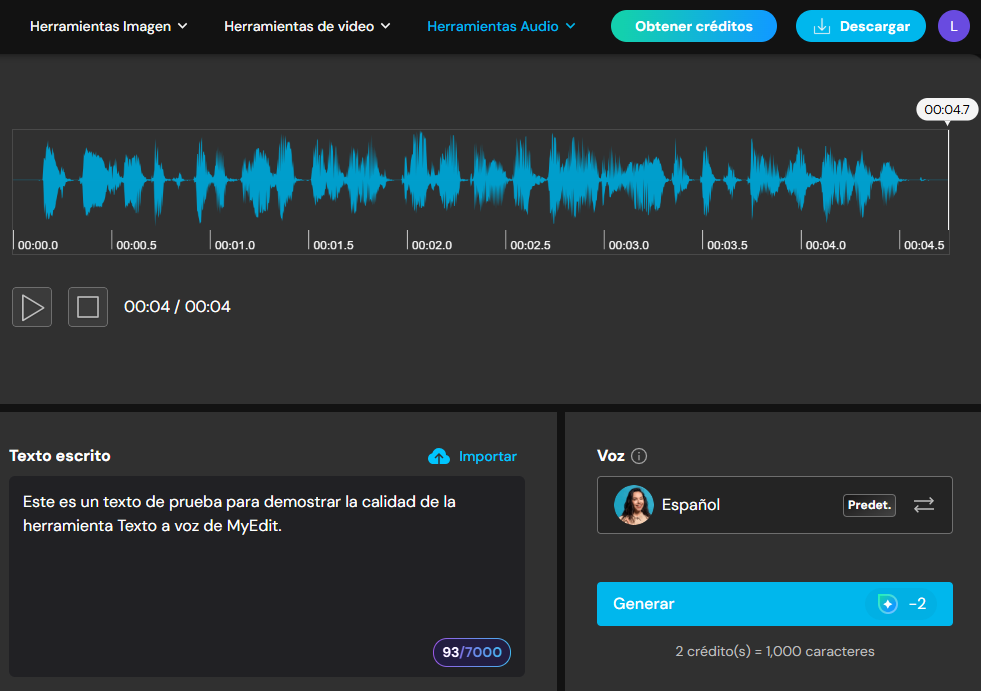This screenshot has height=691, width=981.
Task: Click the 93/7000 character counter
Action: (x=472, y=652)
